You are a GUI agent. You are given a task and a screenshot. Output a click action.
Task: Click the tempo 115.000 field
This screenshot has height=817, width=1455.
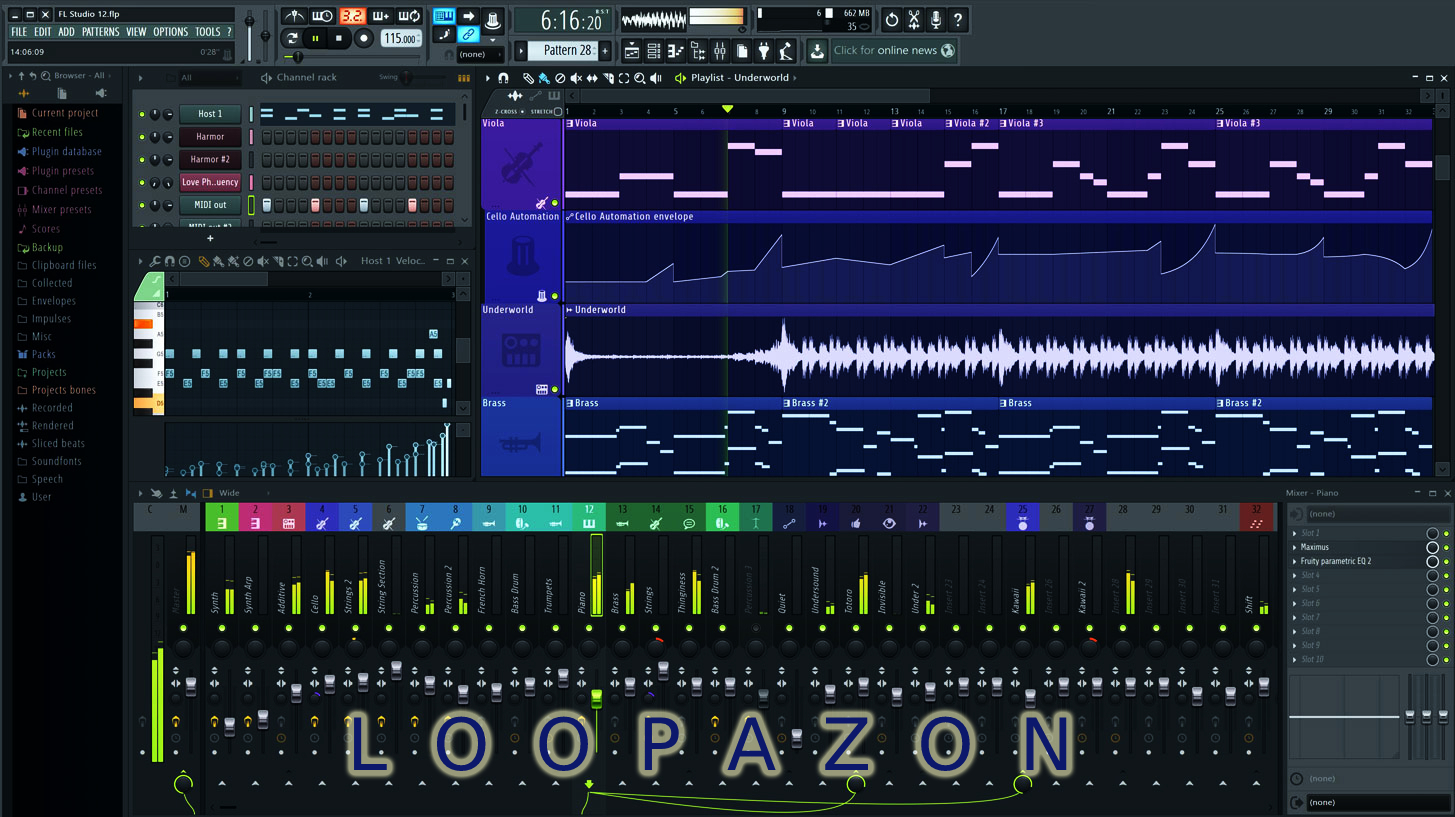400,39
